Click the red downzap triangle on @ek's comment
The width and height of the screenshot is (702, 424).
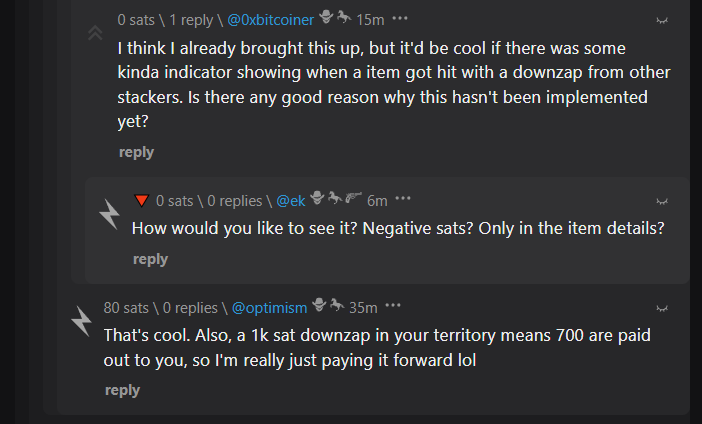tap(141, 201)
